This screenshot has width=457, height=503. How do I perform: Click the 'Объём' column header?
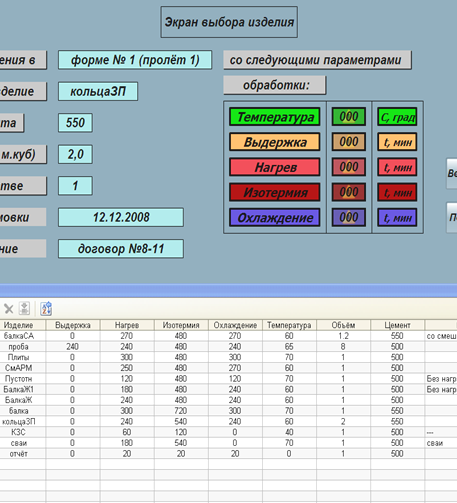tap(343, 325)
